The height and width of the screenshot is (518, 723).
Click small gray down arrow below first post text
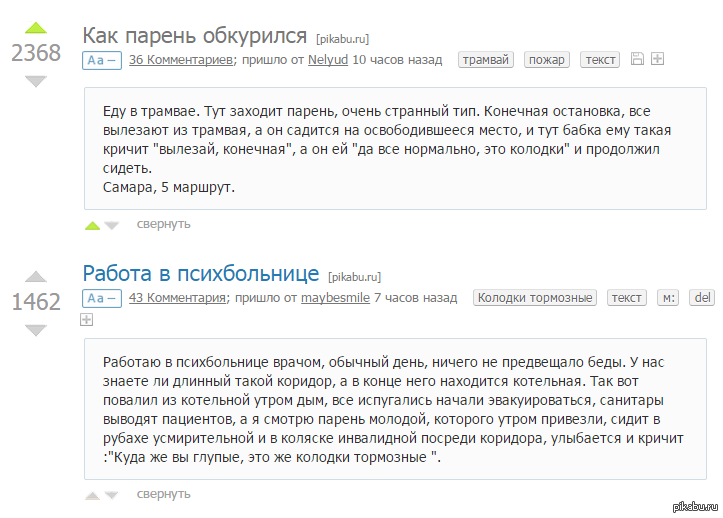point(111,225)
